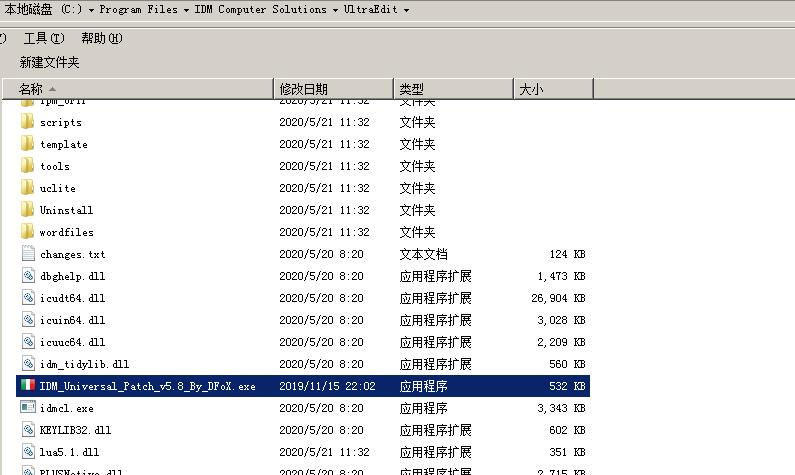
Task: Click the 2019/11/15 22:02 date cell
Action: [328, 386]
